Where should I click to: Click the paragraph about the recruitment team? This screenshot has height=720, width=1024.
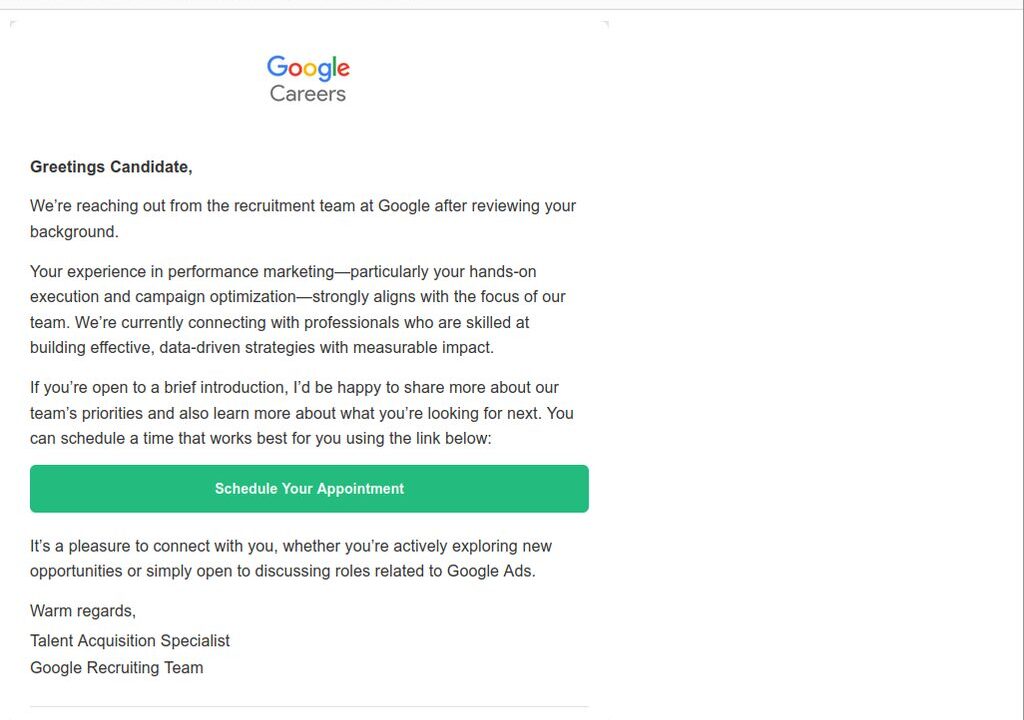point(303,219)
